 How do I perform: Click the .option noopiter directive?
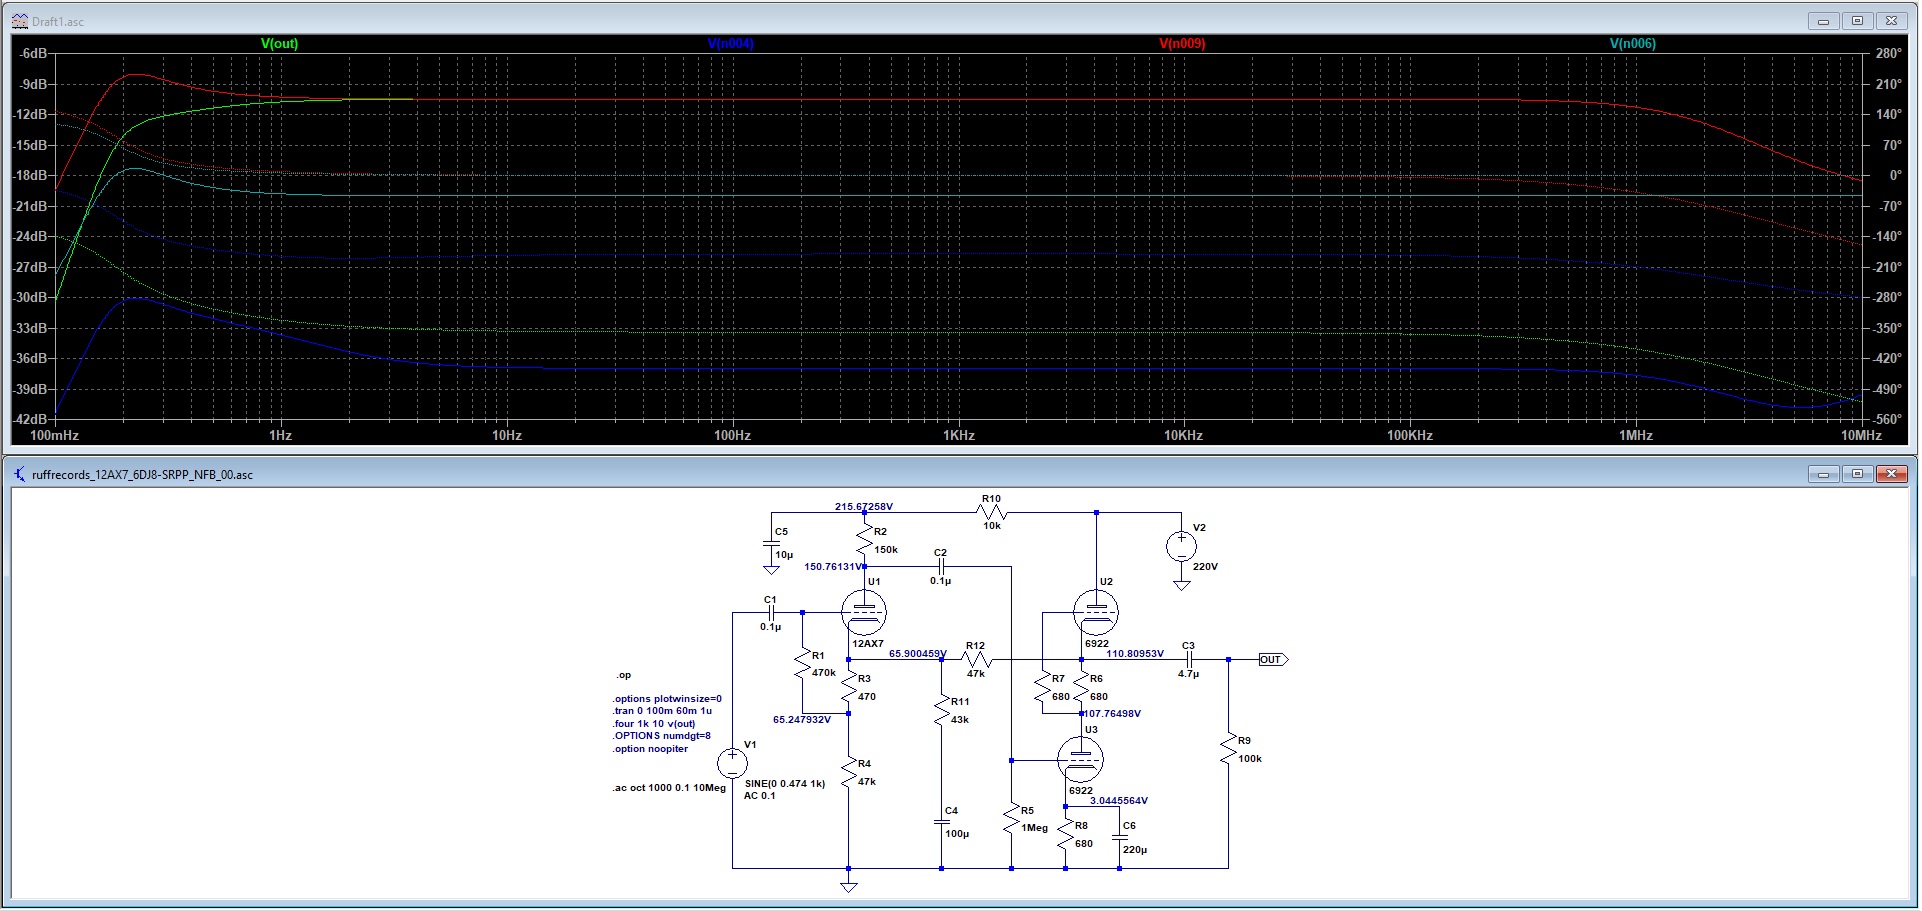pyautogui.click(x=650, y=749)
